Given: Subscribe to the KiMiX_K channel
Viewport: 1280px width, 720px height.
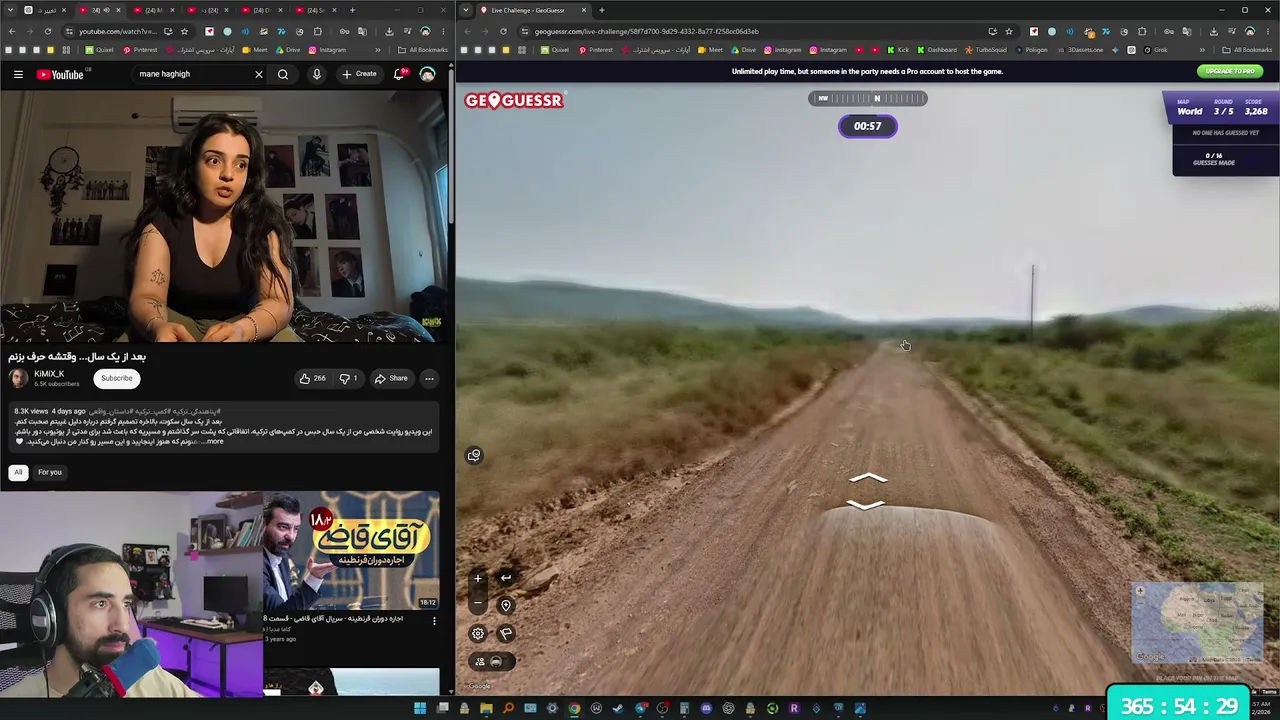Looking at the screenshot, I should click(x=116, y=378).
